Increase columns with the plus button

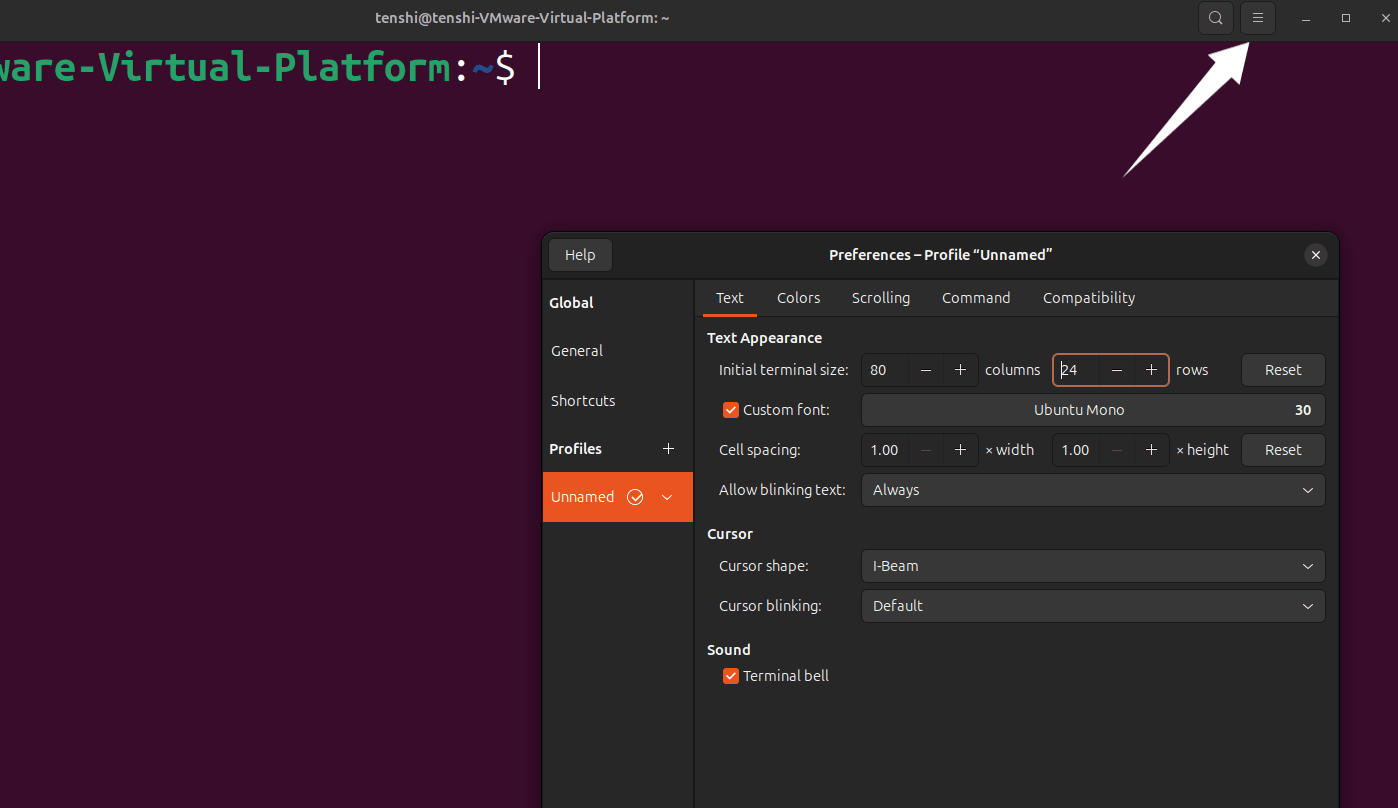(960, 370)
